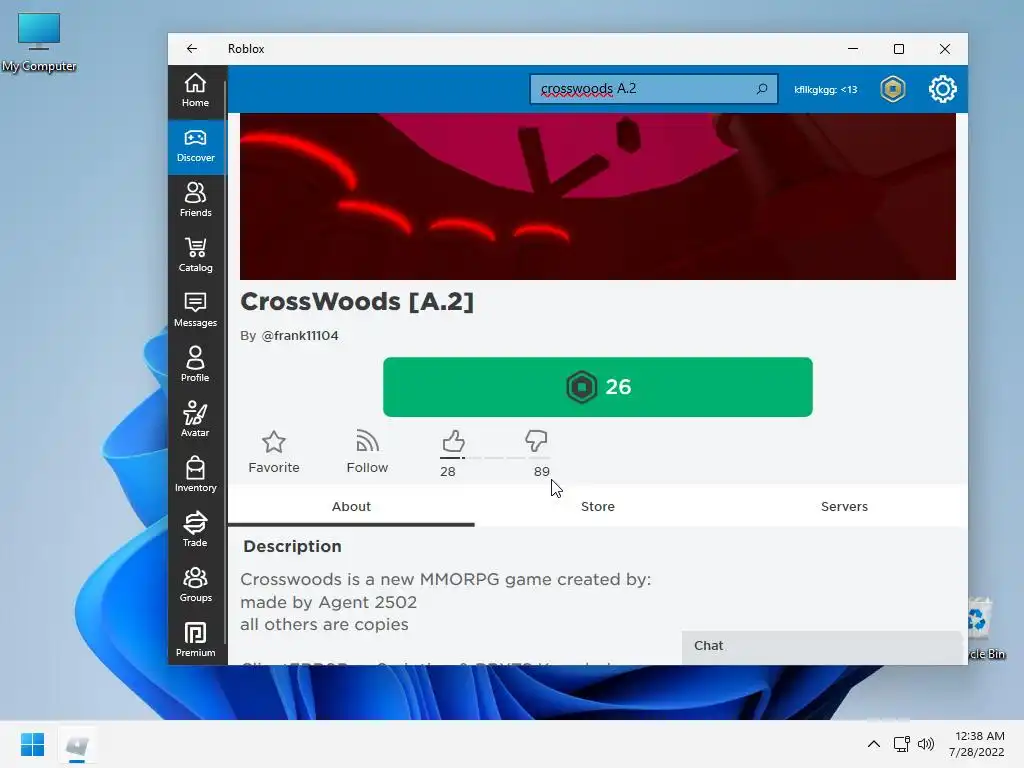Image resolution: width=1024 pixels, height=768 pixels.
Task: Select the Recycle Bin desktop icon
Action: (986, 630)
